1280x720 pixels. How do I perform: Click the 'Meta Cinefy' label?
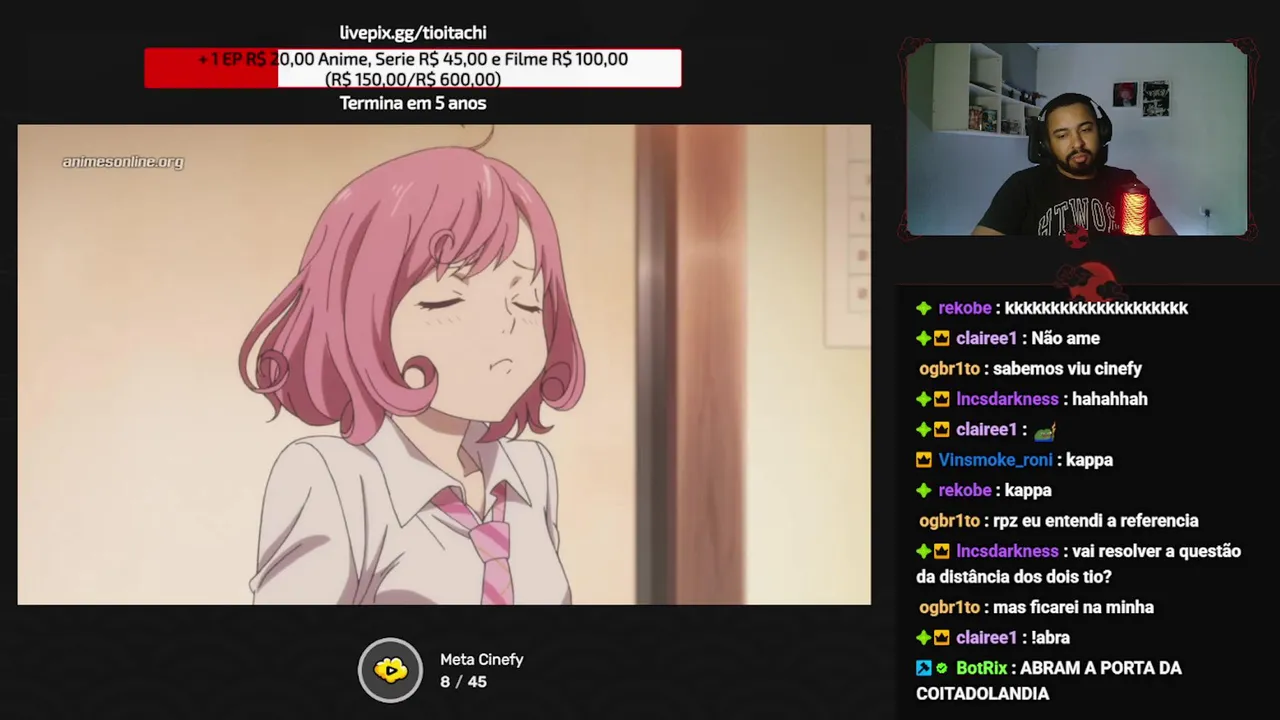482,660
